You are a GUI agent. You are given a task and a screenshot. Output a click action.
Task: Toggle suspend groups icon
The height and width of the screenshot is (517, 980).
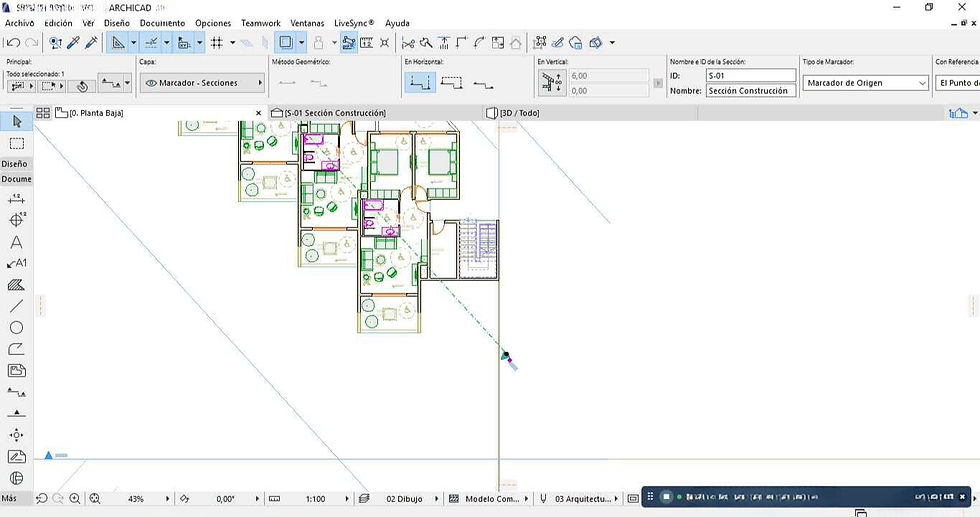point(349,43)
